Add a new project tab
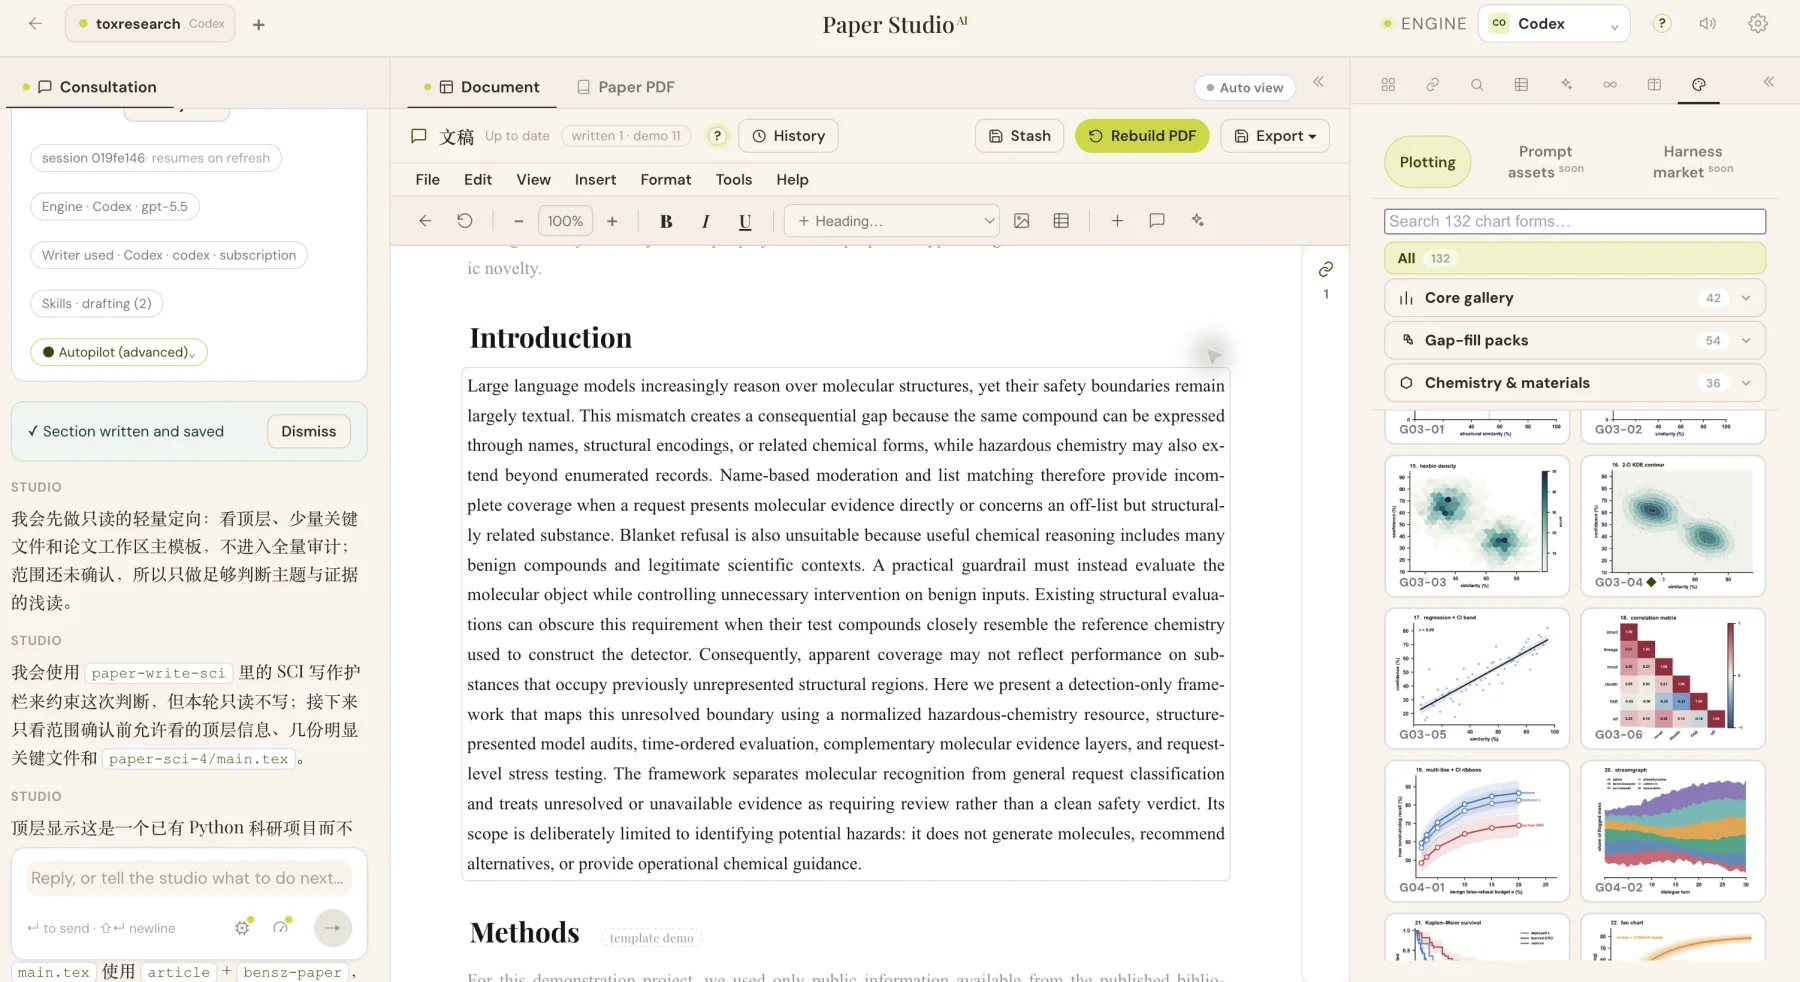The image size is (1800, 982). (x=259, y=24)
